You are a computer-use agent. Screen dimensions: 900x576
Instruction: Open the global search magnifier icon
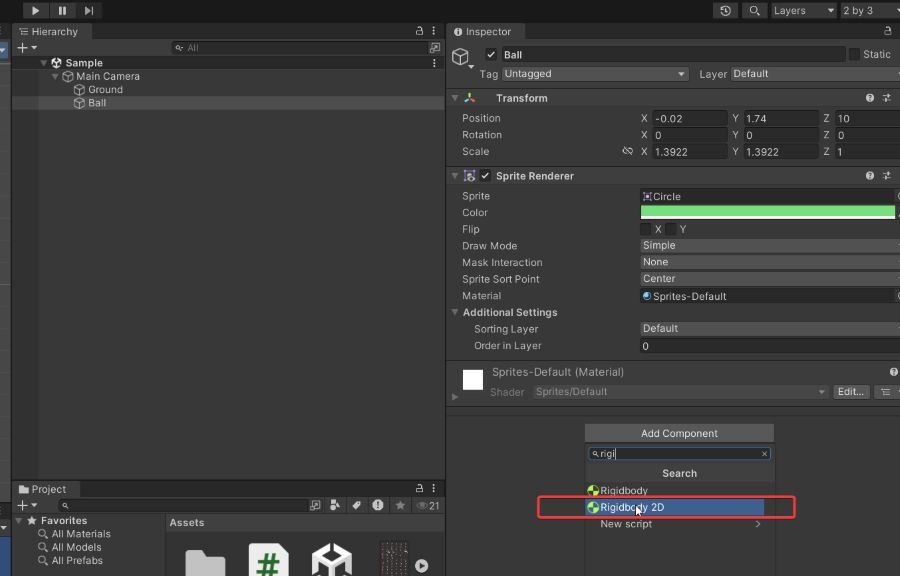(754, 10)
